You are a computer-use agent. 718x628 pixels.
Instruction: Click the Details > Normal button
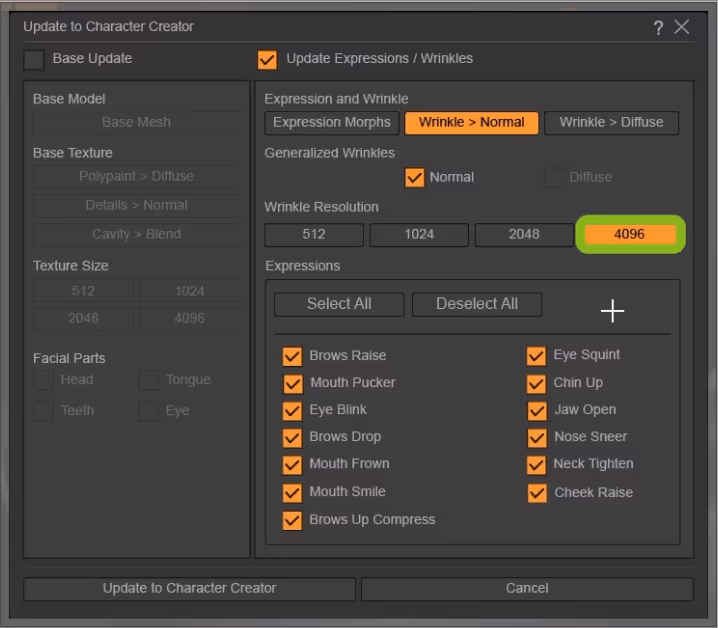136,206
